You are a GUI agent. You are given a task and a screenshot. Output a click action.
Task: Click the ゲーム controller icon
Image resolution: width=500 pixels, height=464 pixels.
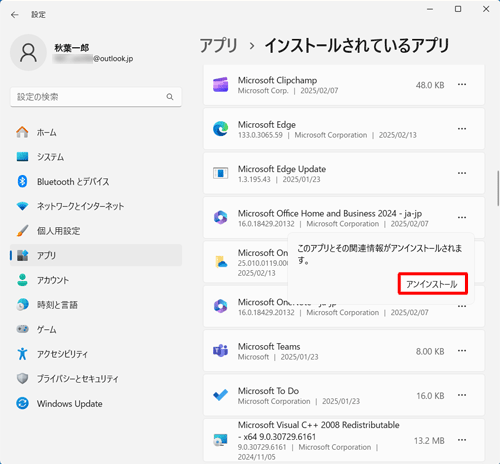click(22, 329)
